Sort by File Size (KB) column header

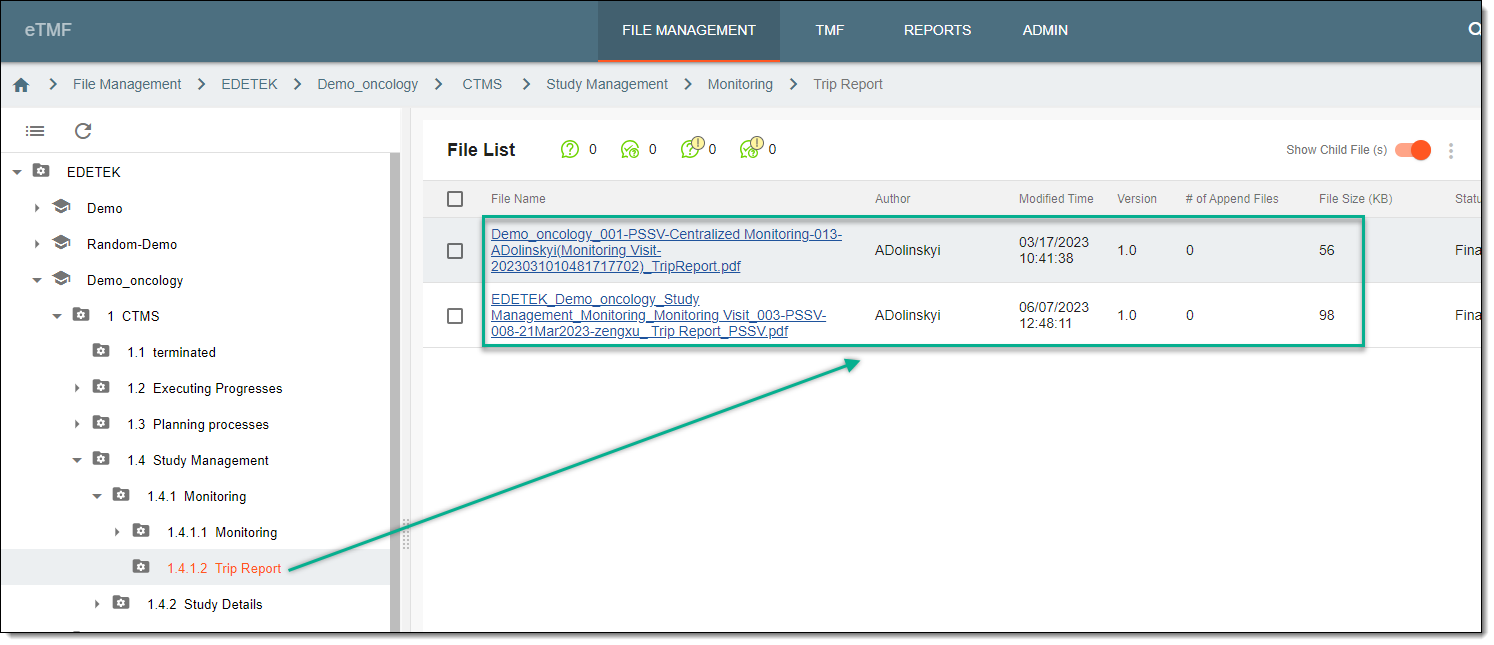coord(1355,199)
